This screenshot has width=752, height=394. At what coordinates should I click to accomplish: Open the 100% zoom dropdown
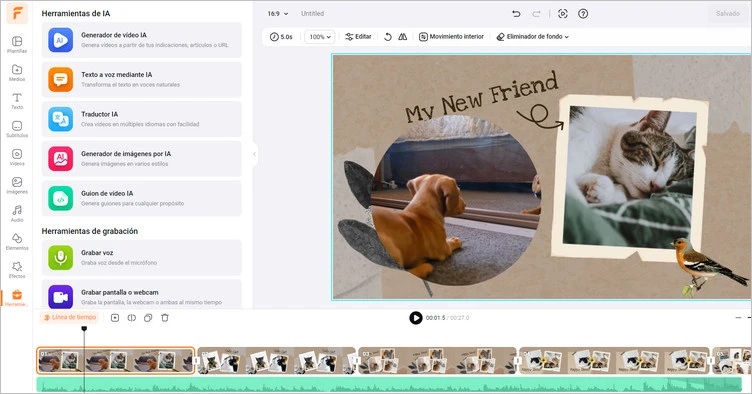point(319,36)
